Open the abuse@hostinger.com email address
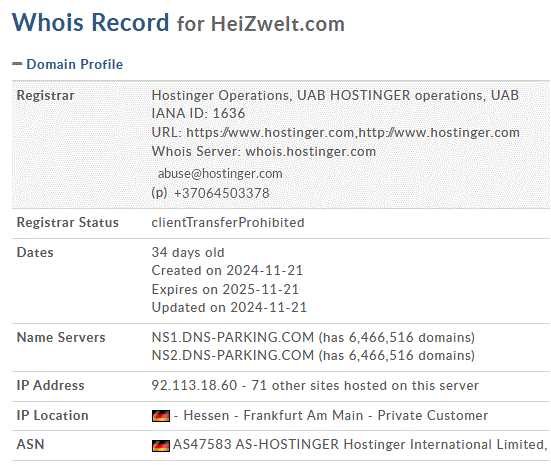Image resolution: width=551 pixels, height=465 pixels. 220,174
